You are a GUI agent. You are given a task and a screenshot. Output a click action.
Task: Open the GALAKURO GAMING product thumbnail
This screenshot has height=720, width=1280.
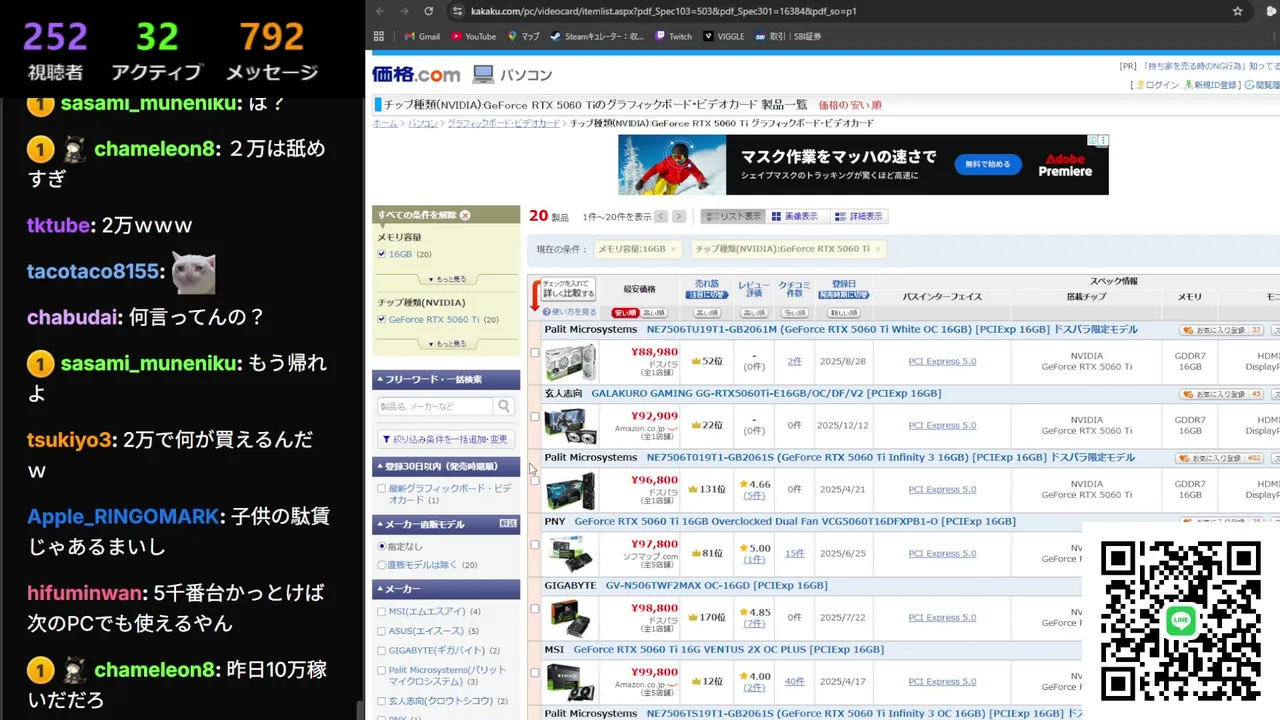click(x=570, y=426)
